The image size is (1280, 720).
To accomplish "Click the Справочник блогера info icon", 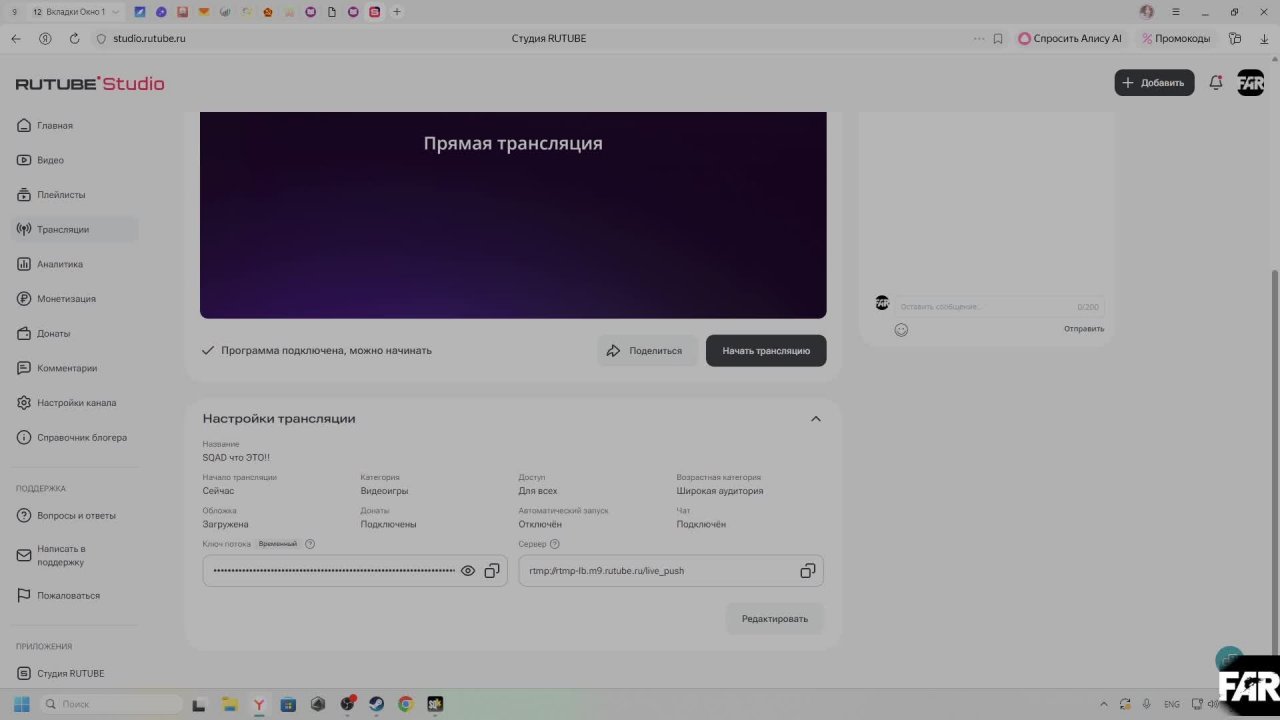I will 24,438.
